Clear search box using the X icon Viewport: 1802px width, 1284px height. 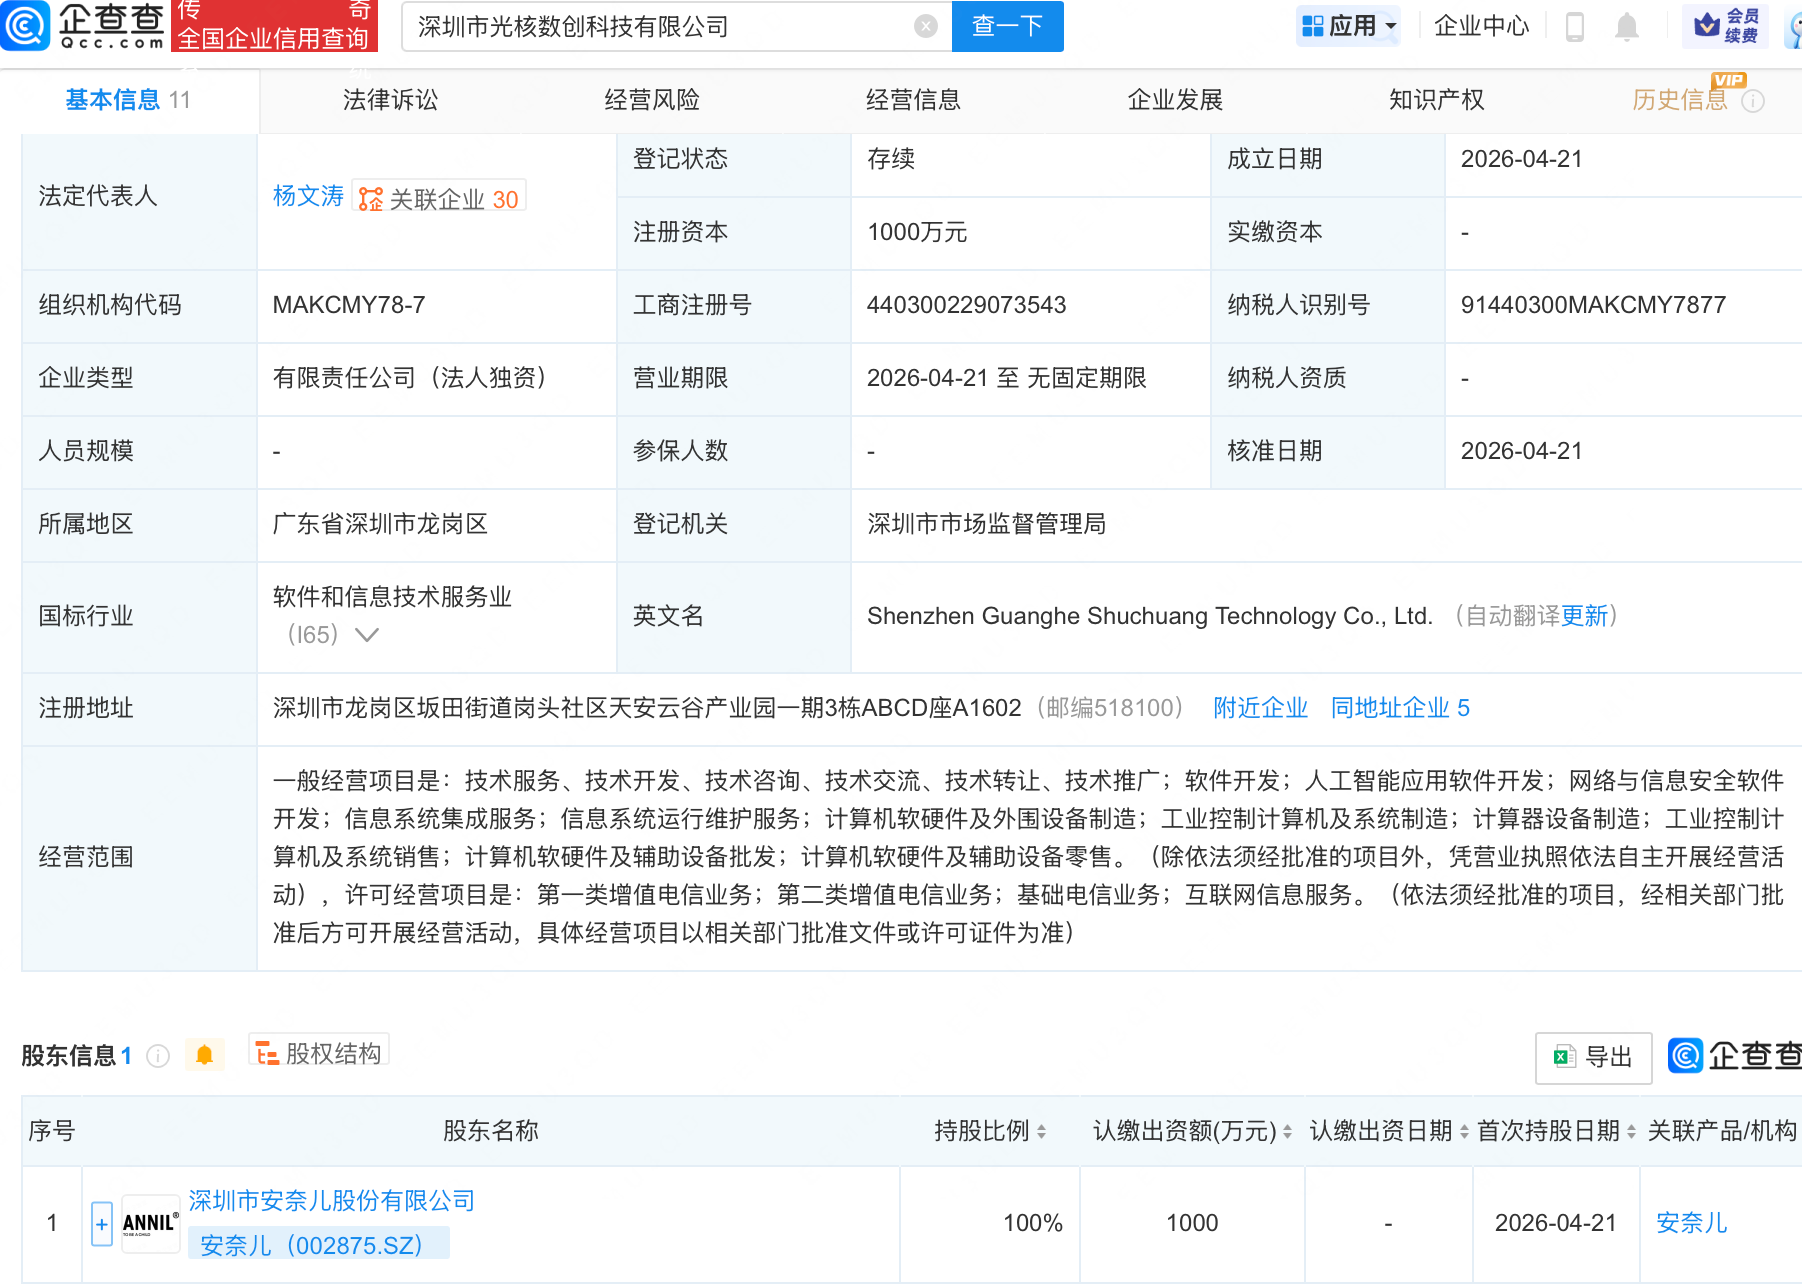(x=924, y=26)
